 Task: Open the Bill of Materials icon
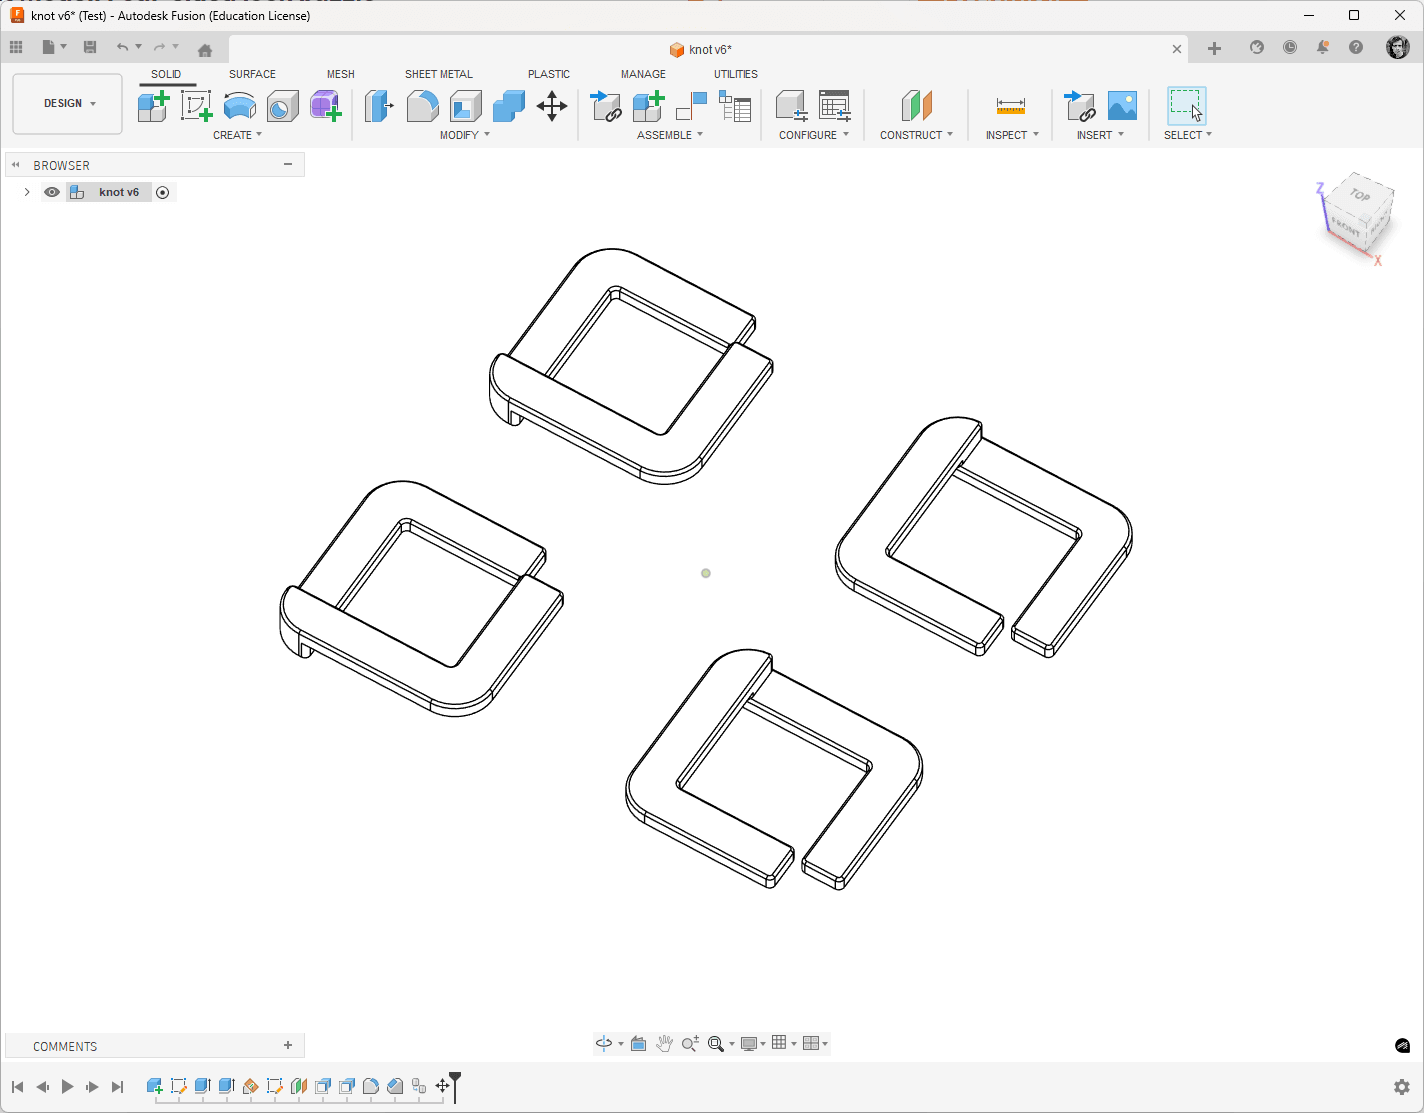(735, 106)
